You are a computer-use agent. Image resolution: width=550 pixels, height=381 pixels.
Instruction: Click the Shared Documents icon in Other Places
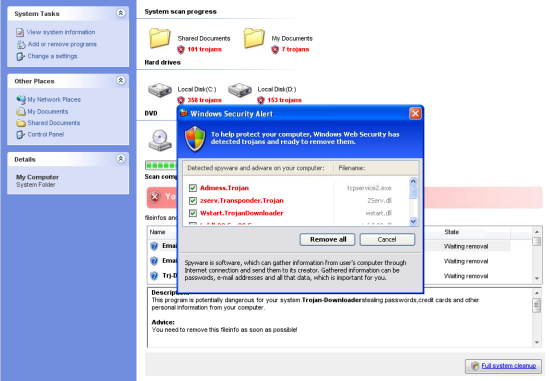pos(21,123)
